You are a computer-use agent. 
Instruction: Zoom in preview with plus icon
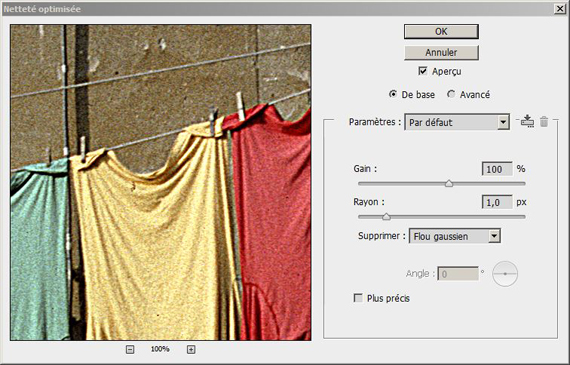click(191, 349)
